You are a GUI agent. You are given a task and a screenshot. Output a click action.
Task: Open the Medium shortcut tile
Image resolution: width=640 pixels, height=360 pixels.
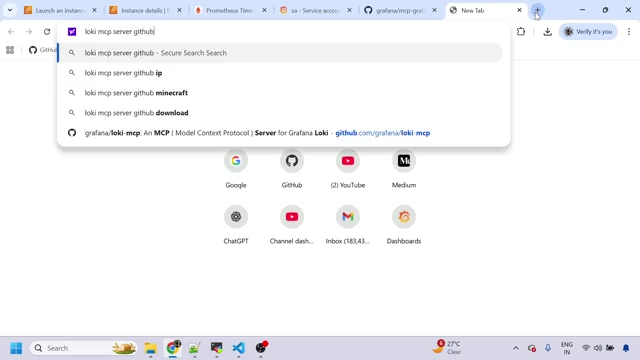[x=404, y=169]
